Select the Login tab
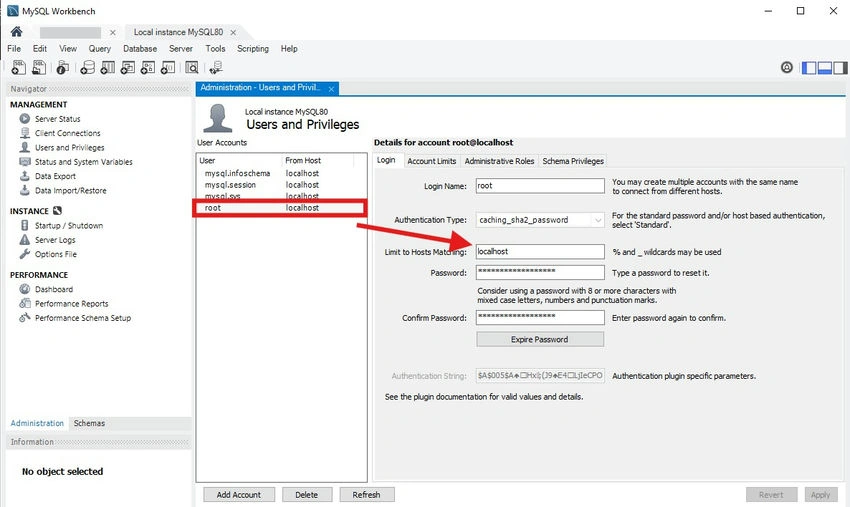This screenshot has width=850, height=507. (x=386, y=161)
